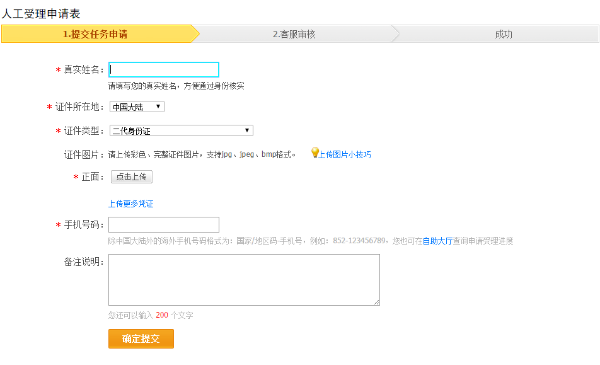This screenshot has width=600, height=365.
Task: Click the 手机号码 input box
Action: 164,225
